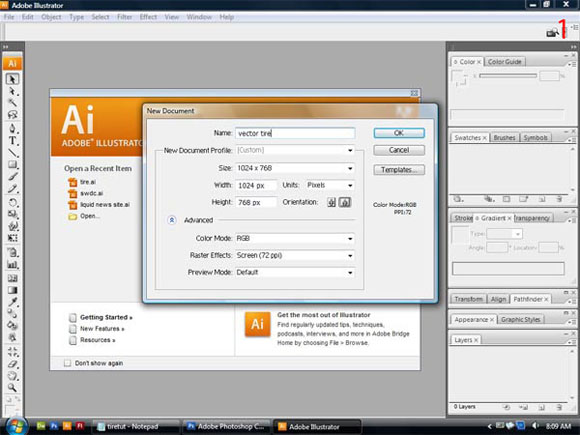Pick the Lasso tool
Viewport: 580px width, 435px height.
12,115
